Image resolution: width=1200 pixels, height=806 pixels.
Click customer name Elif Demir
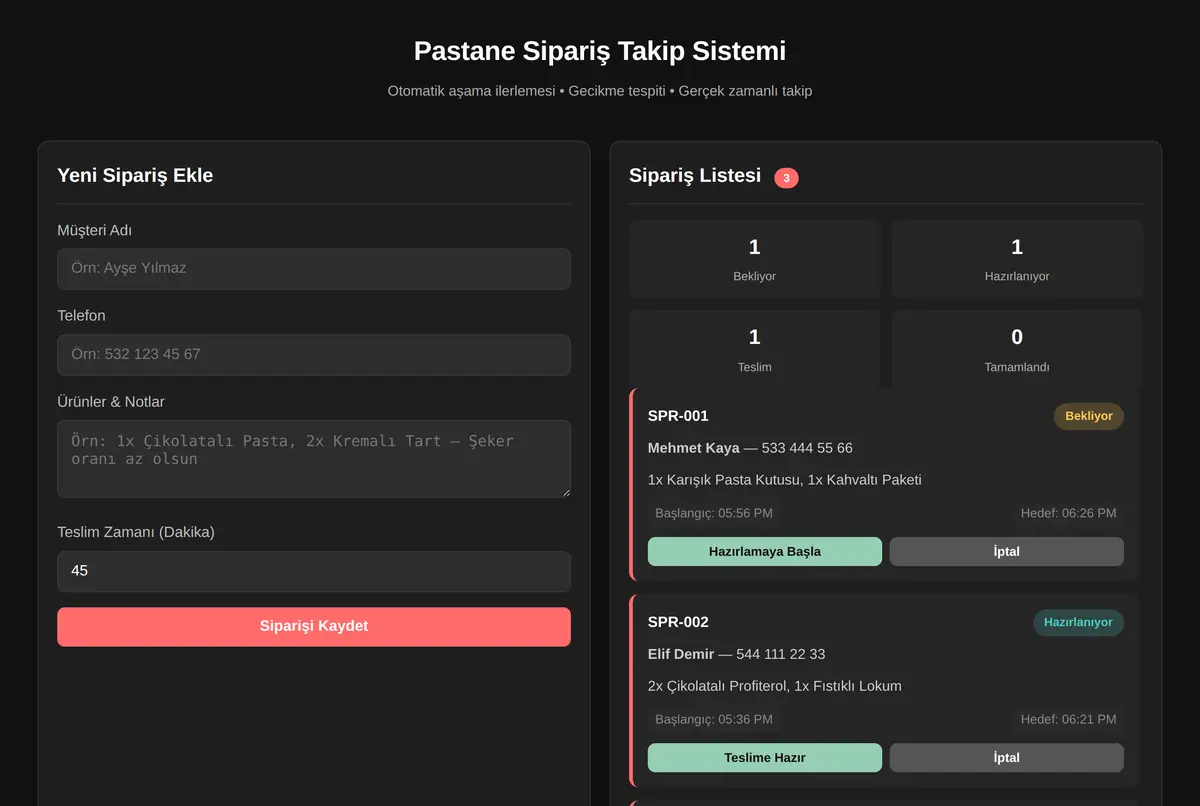[x=681, y=654]
